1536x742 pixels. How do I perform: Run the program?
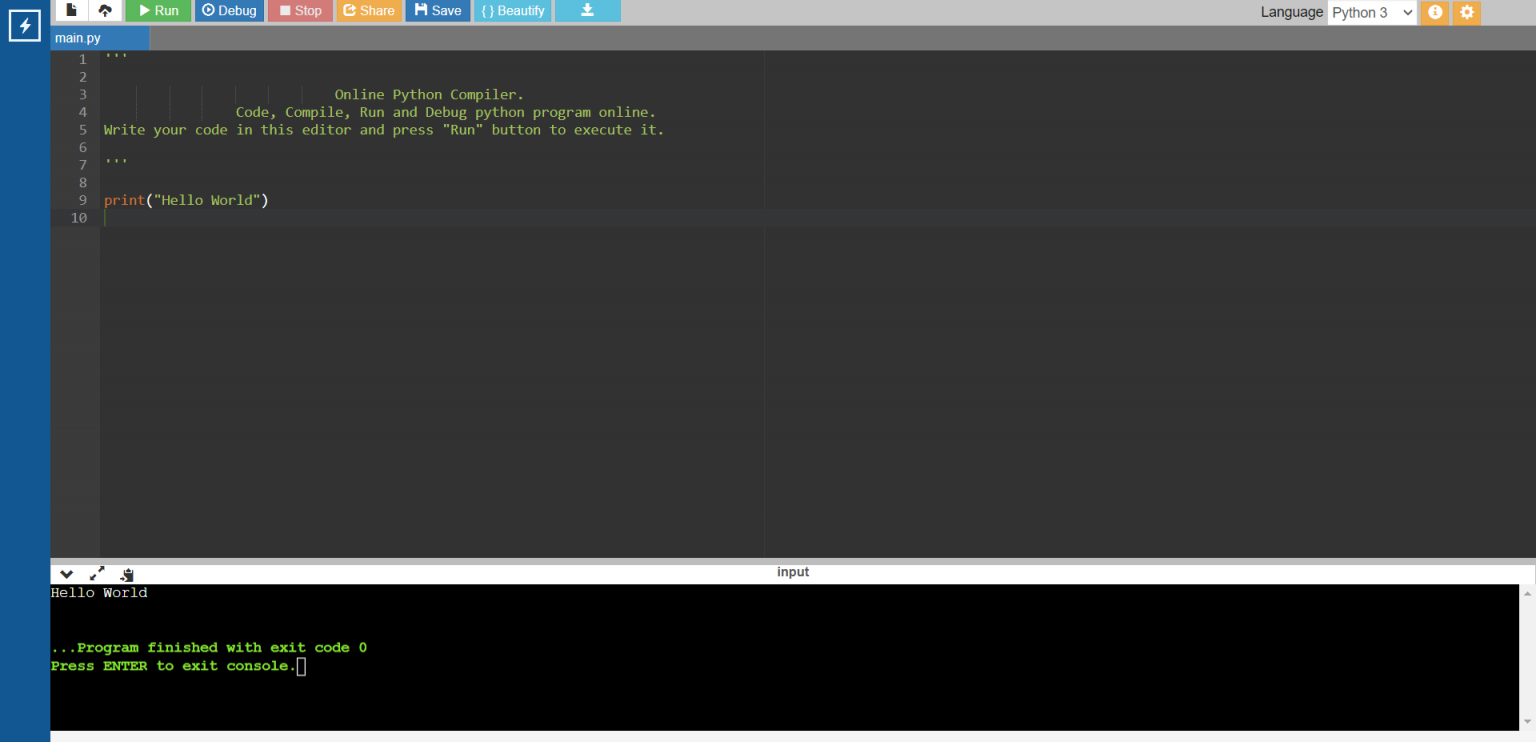158,10
